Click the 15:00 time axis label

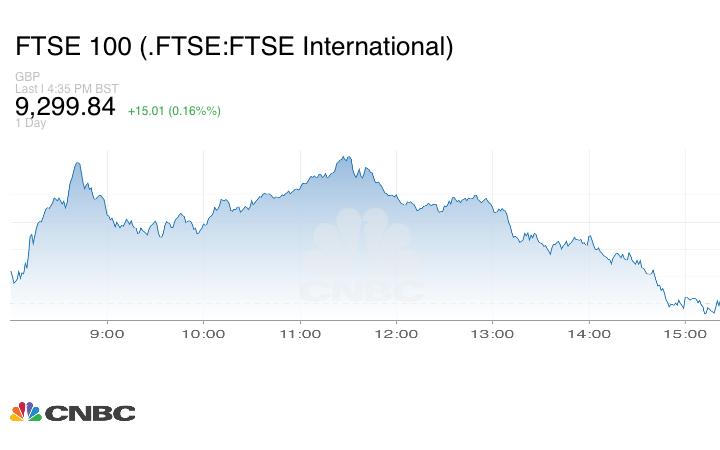coord(685,333)
